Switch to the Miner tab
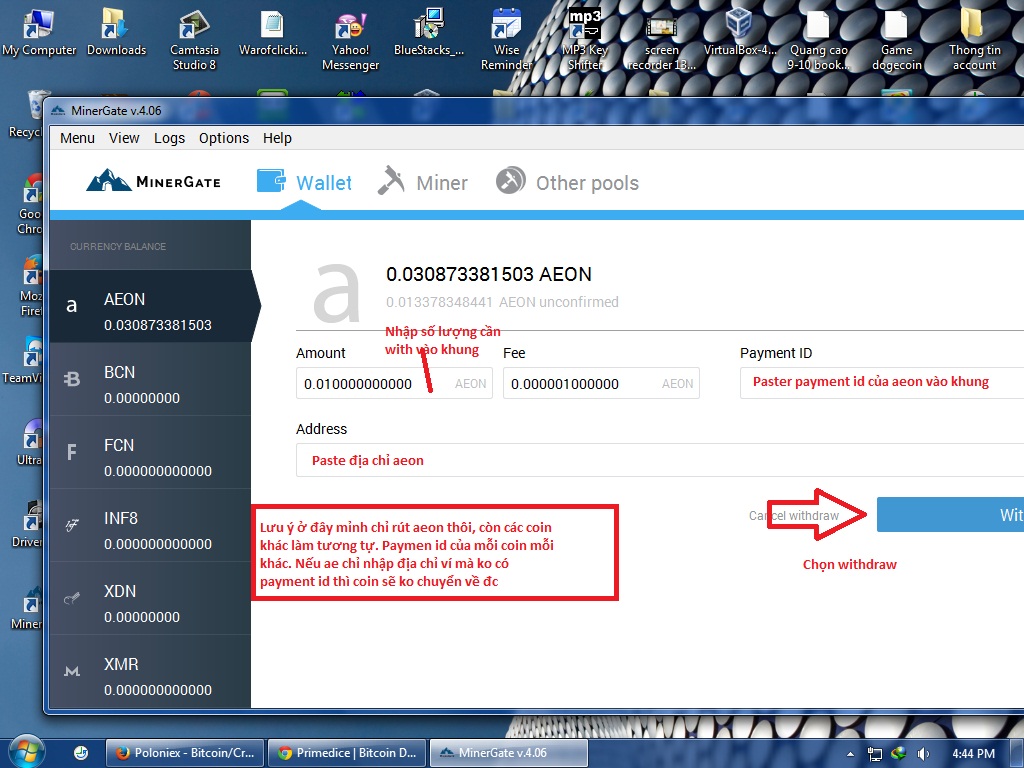Viewport: 1024px width, 768px height. pyautogui.click(x=423, y=182)
